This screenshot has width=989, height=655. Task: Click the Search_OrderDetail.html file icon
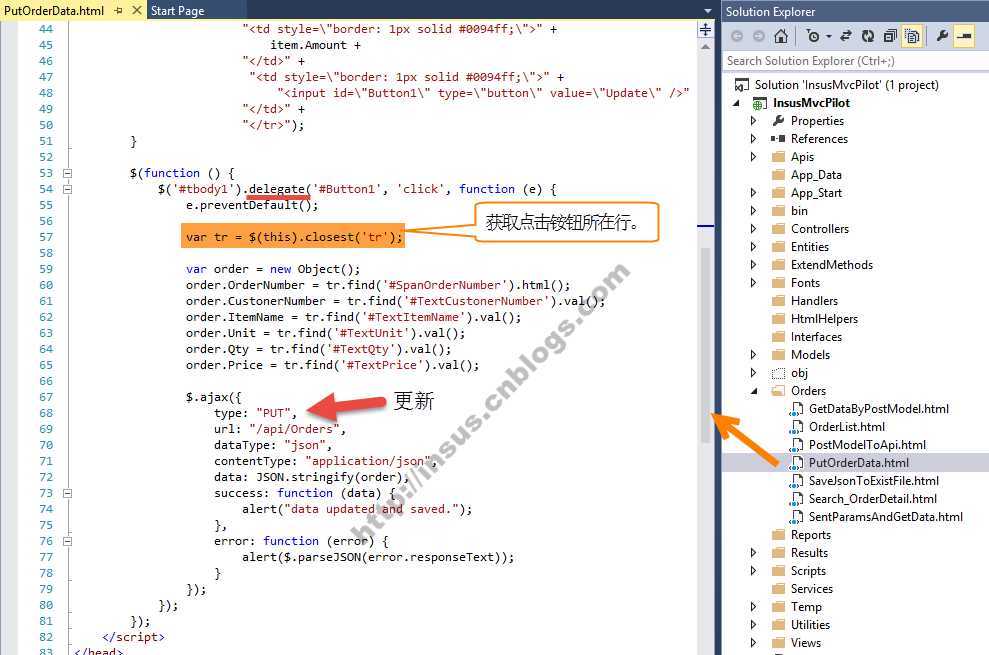(797, 499)
